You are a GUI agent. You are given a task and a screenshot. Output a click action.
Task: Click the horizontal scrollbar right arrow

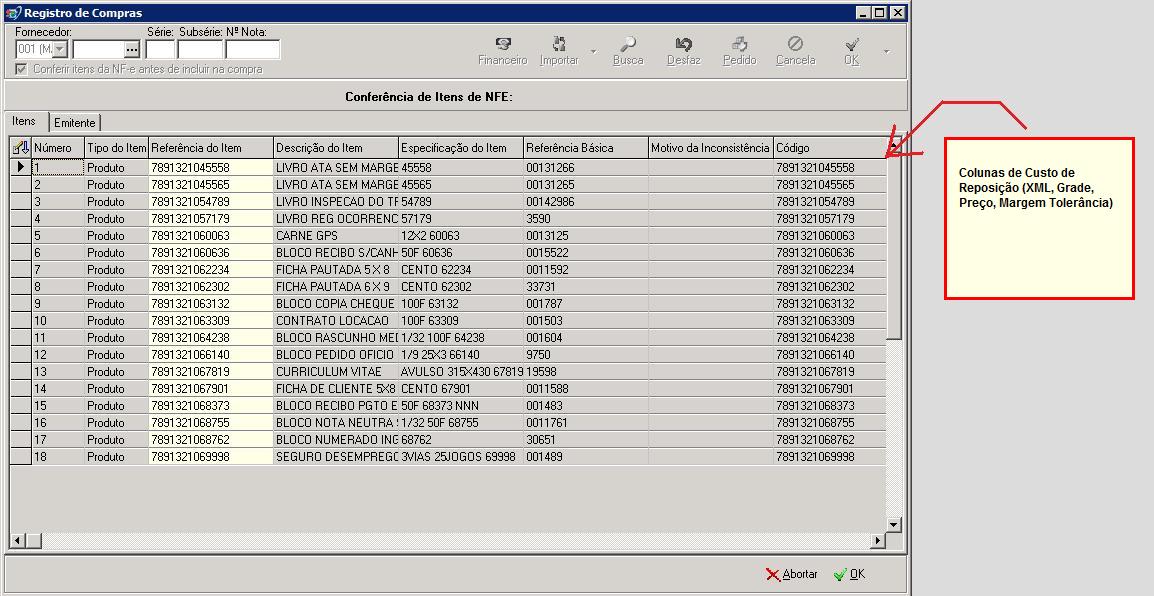click(x=877, y=541)
